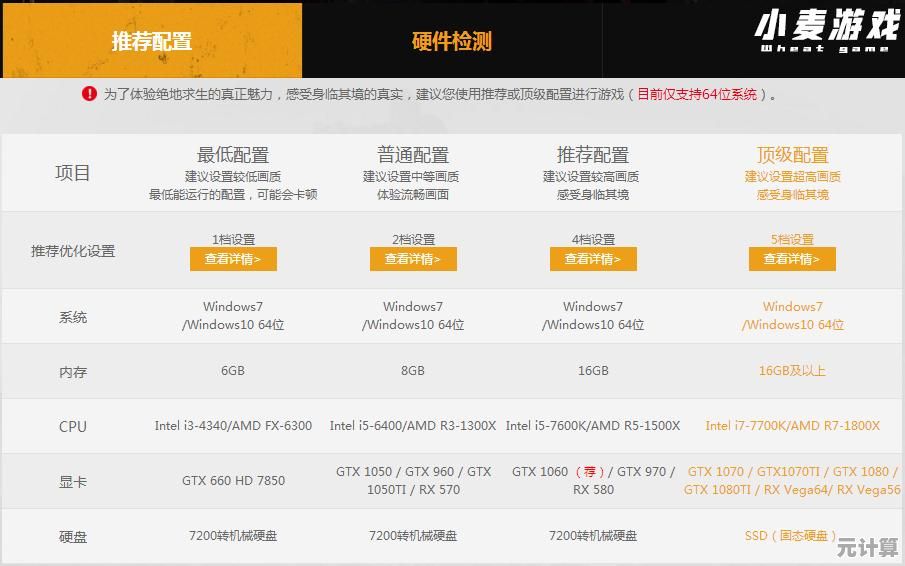Select the 普通配置 column header

(x=413, y=155)
